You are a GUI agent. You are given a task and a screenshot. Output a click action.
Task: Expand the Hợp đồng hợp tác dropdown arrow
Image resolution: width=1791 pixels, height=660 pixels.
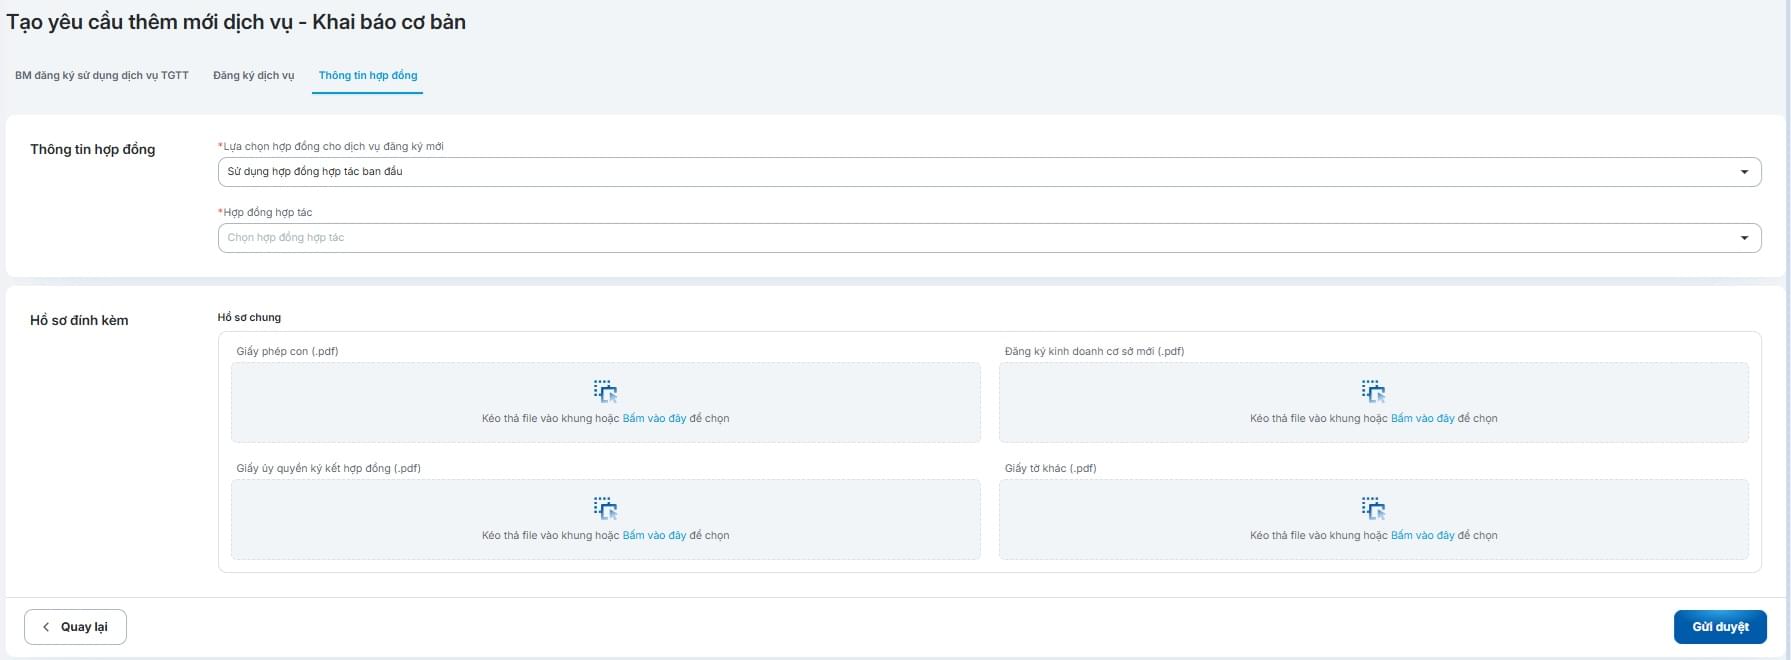click(x=1744, y=238)
